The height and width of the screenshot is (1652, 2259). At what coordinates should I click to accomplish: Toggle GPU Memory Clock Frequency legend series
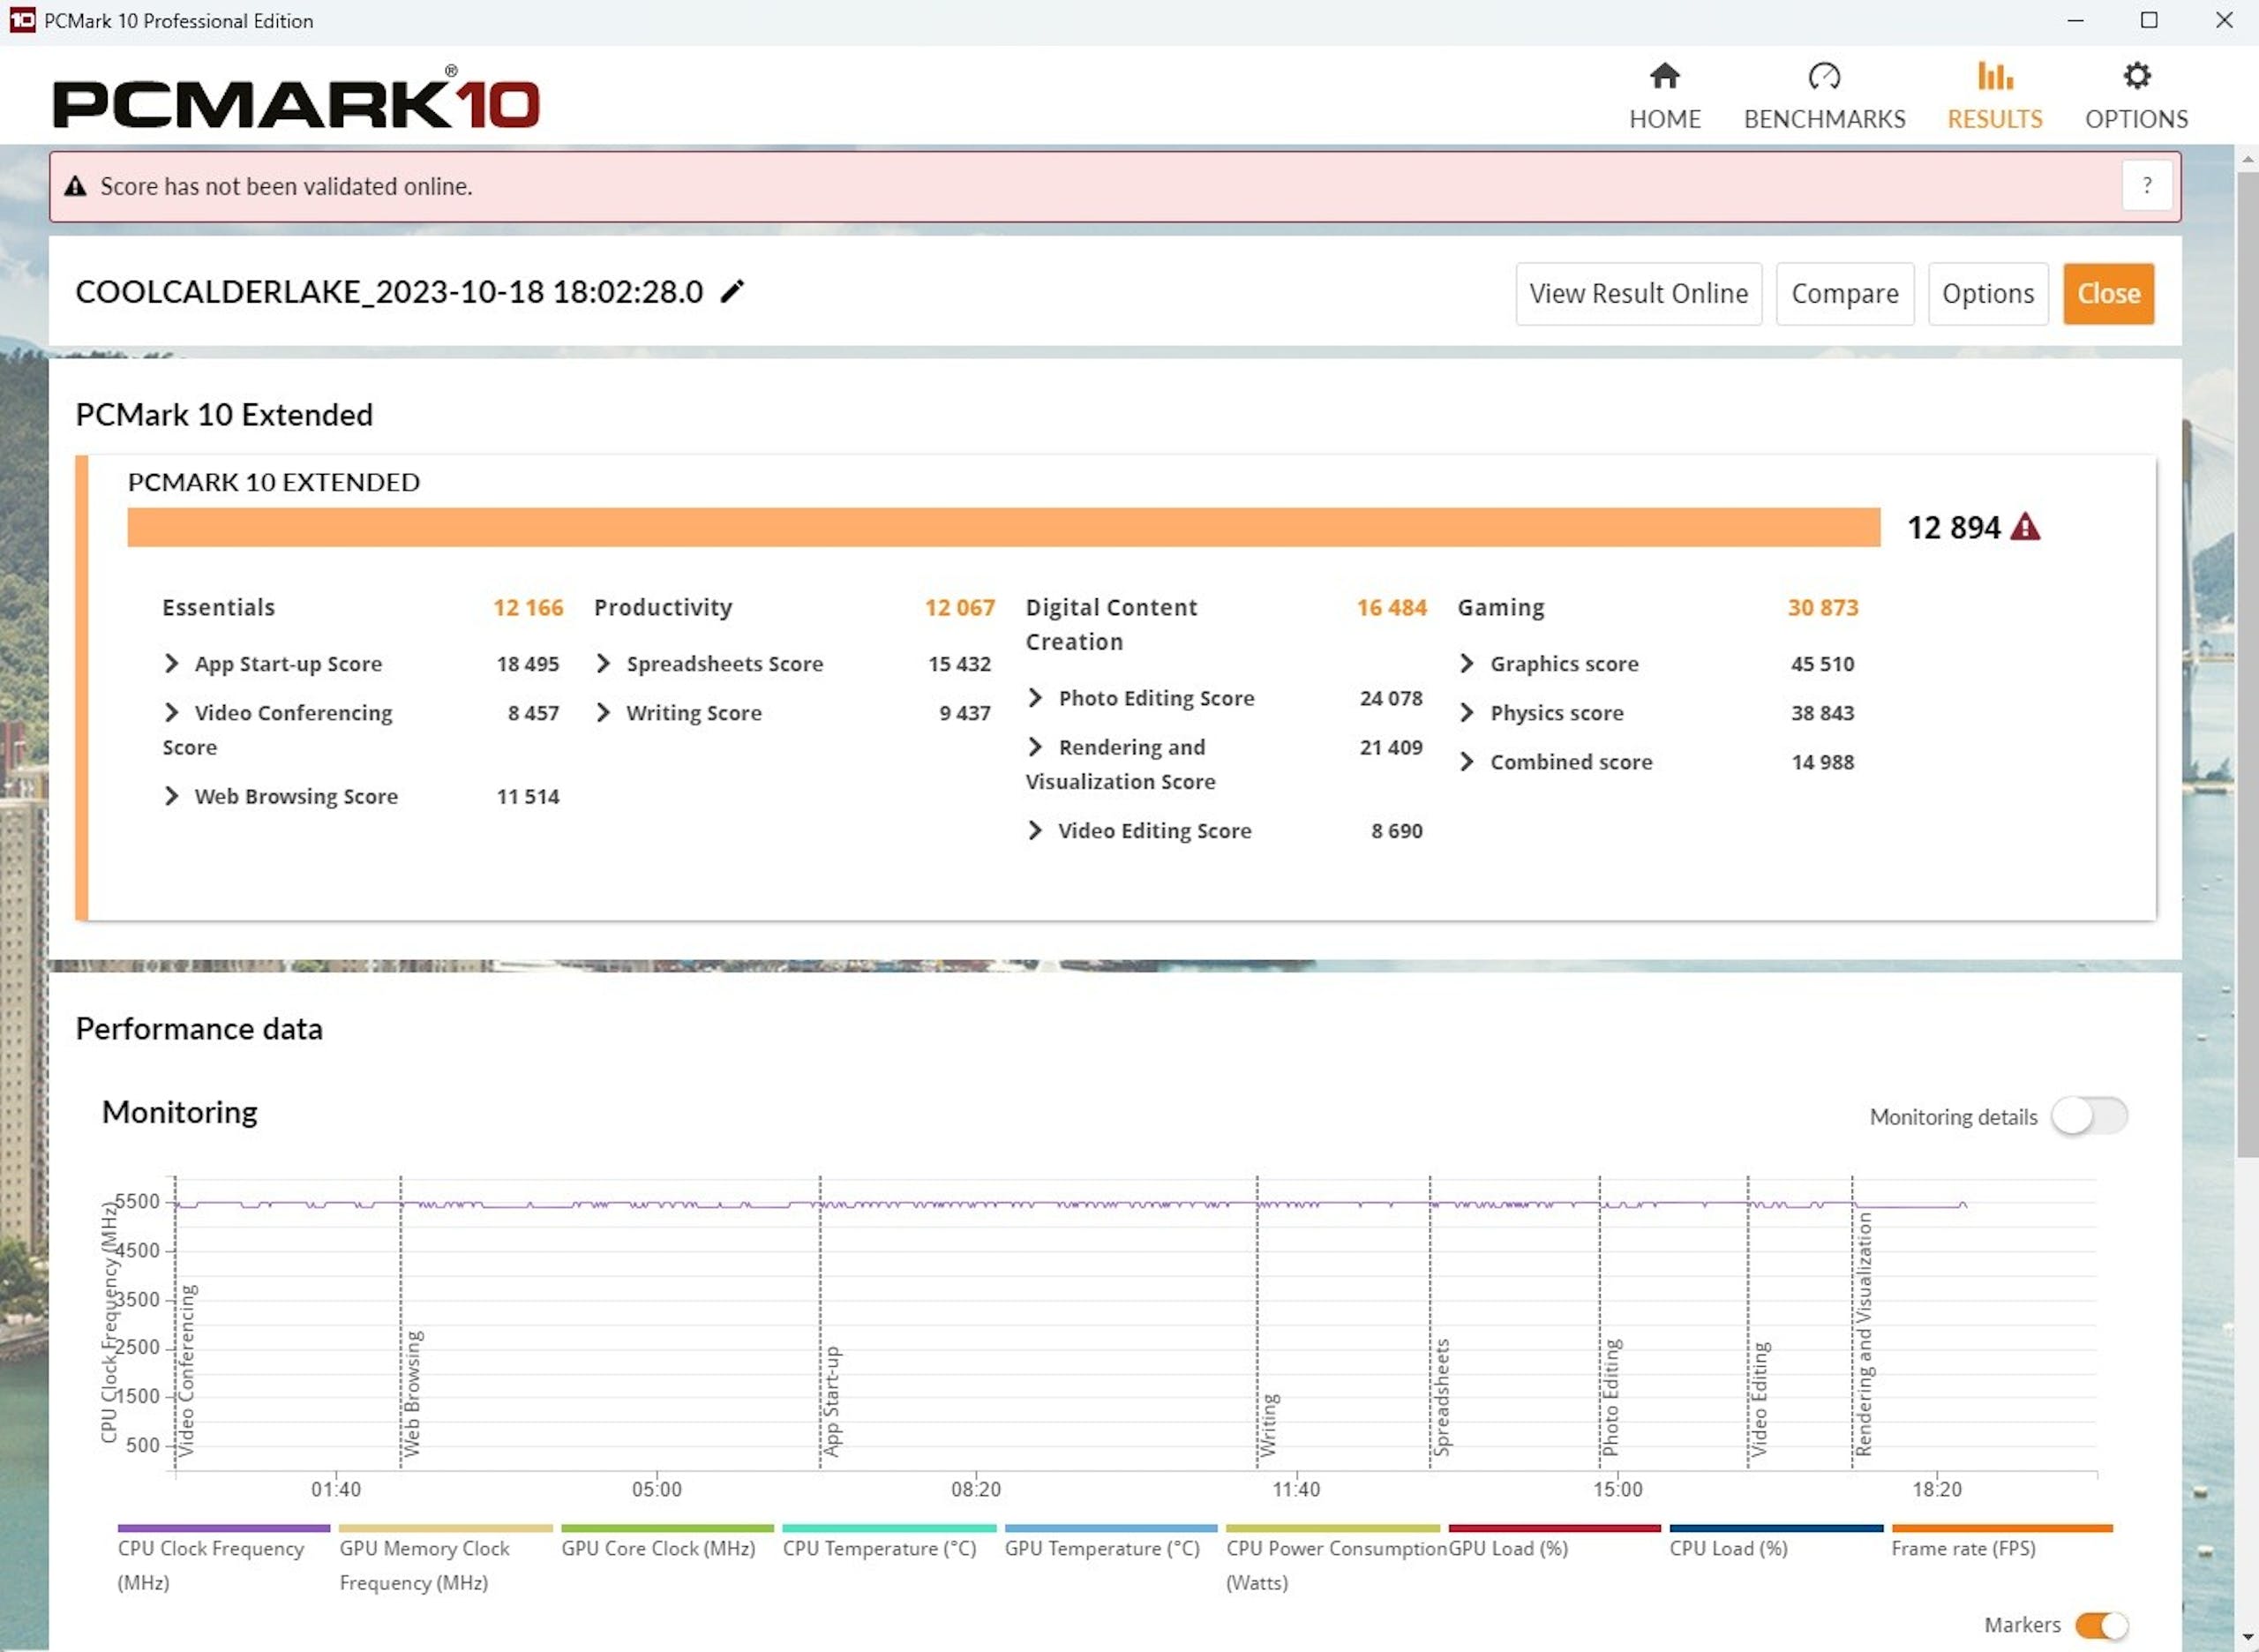pyautogui.click(x=445, y=1558)
